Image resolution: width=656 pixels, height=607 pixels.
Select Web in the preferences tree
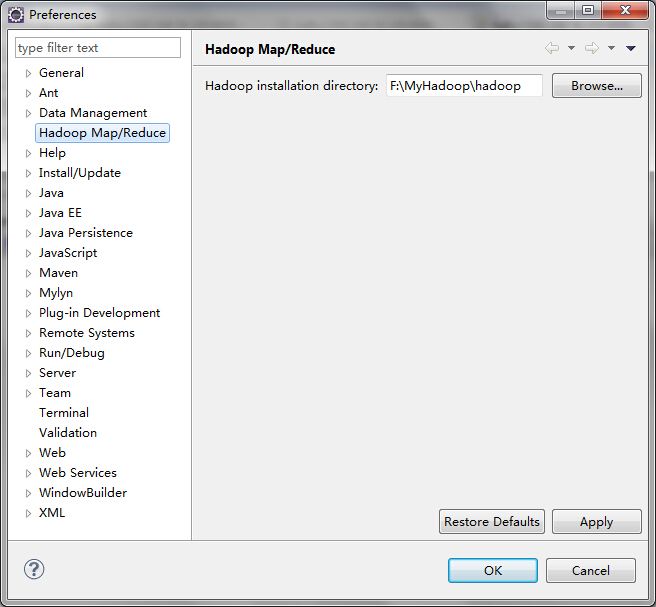click(52, 453)
